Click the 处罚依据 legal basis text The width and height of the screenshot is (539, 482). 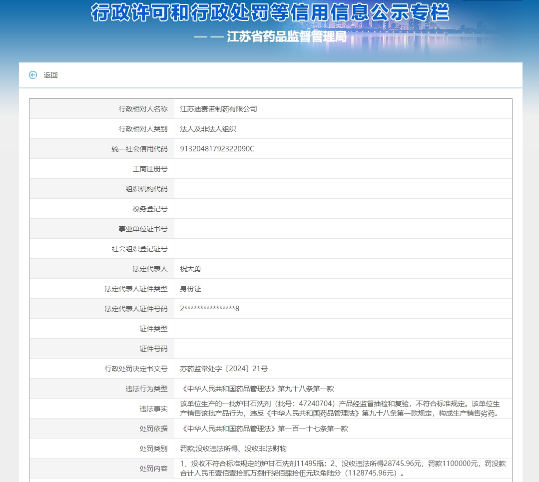[264, 429]
